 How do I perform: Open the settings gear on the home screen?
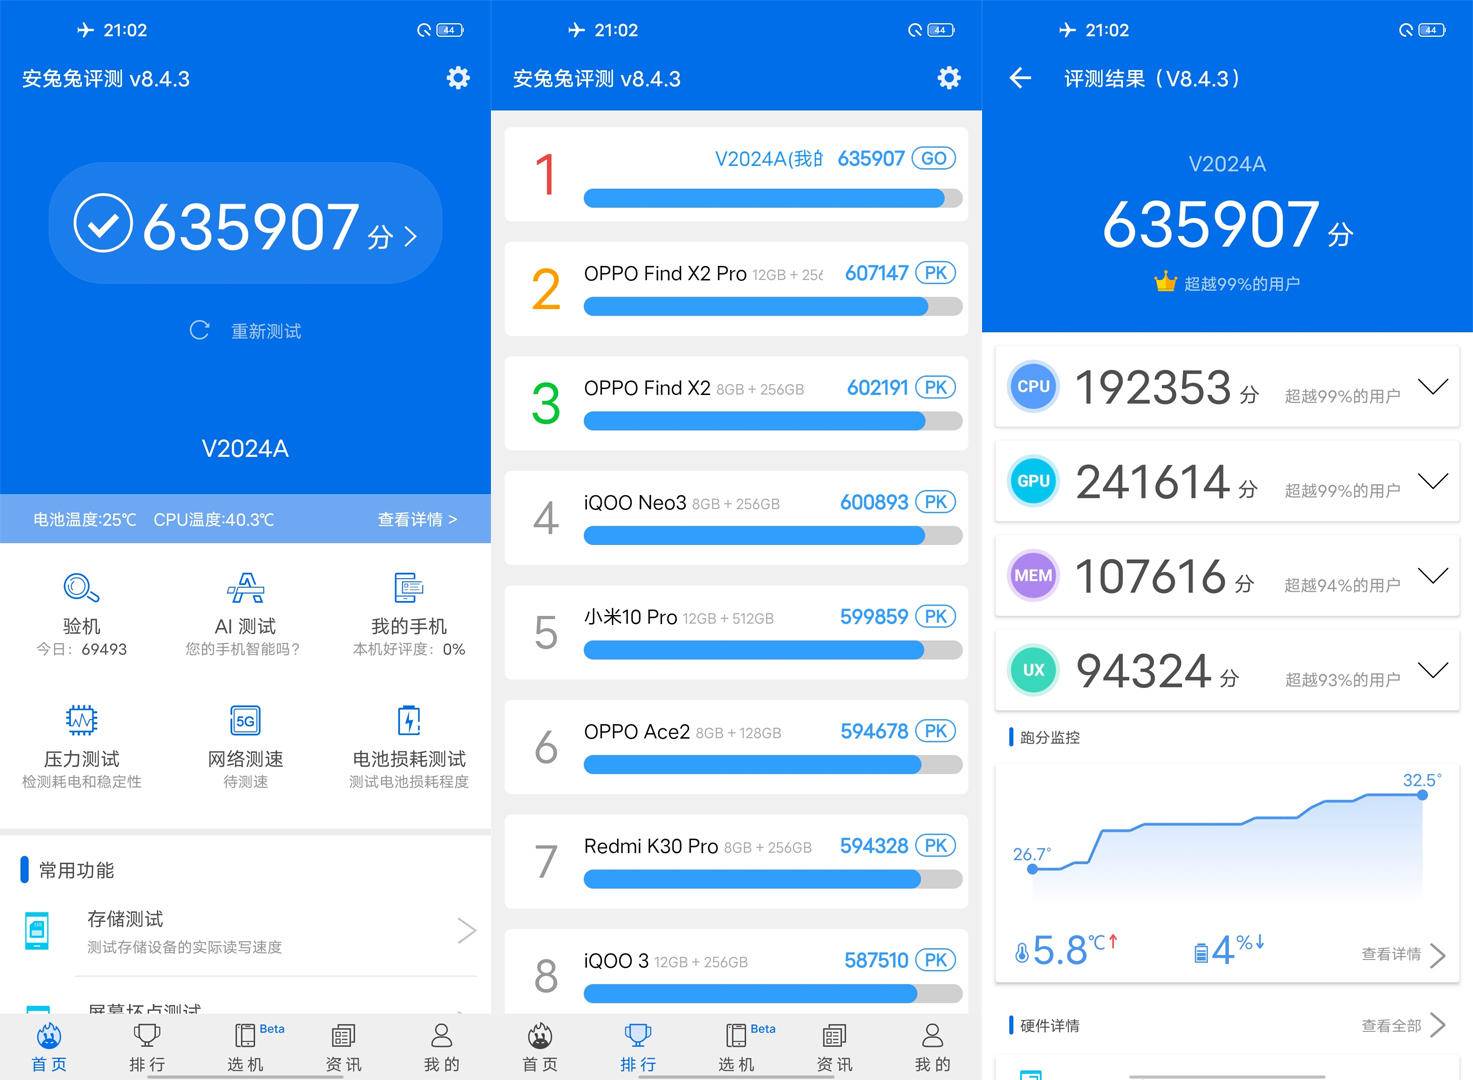[457, 78]
